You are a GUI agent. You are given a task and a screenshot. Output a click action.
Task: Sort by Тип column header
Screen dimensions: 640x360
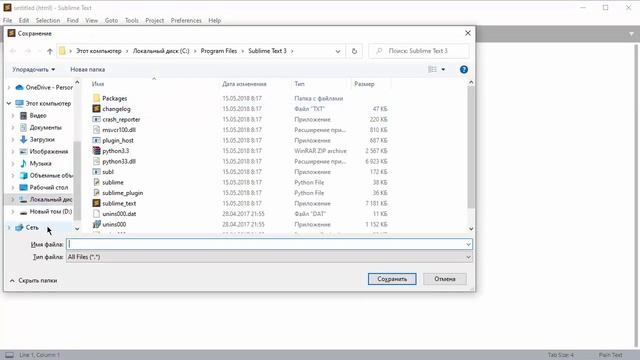click(299, 84)
